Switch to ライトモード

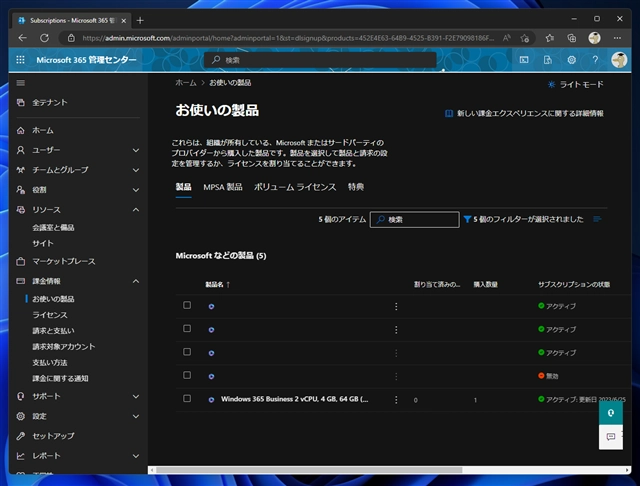pyautogui.click(x=575, y=84)
